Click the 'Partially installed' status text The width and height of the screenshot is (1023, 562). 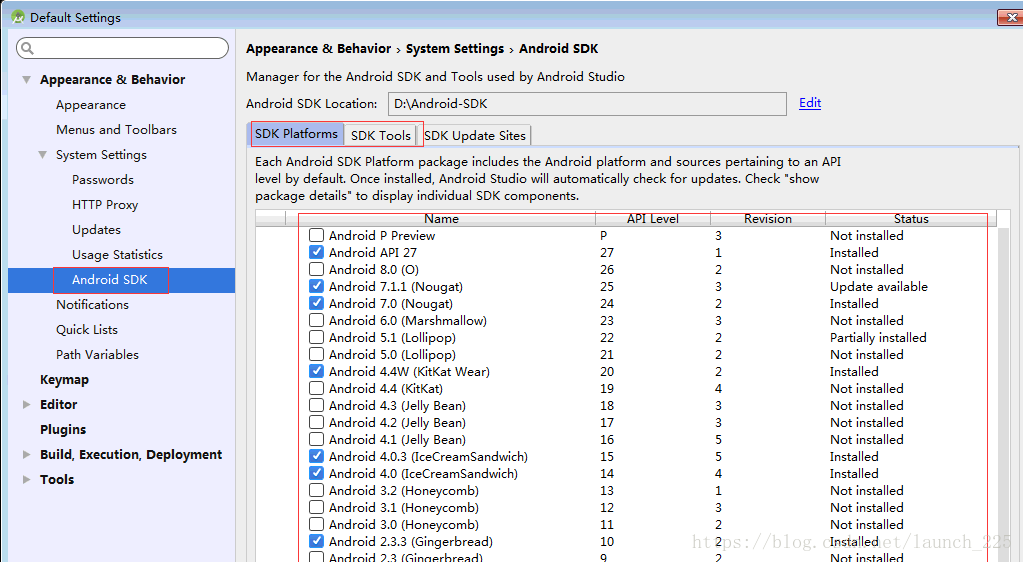click(x=878, y=337)
